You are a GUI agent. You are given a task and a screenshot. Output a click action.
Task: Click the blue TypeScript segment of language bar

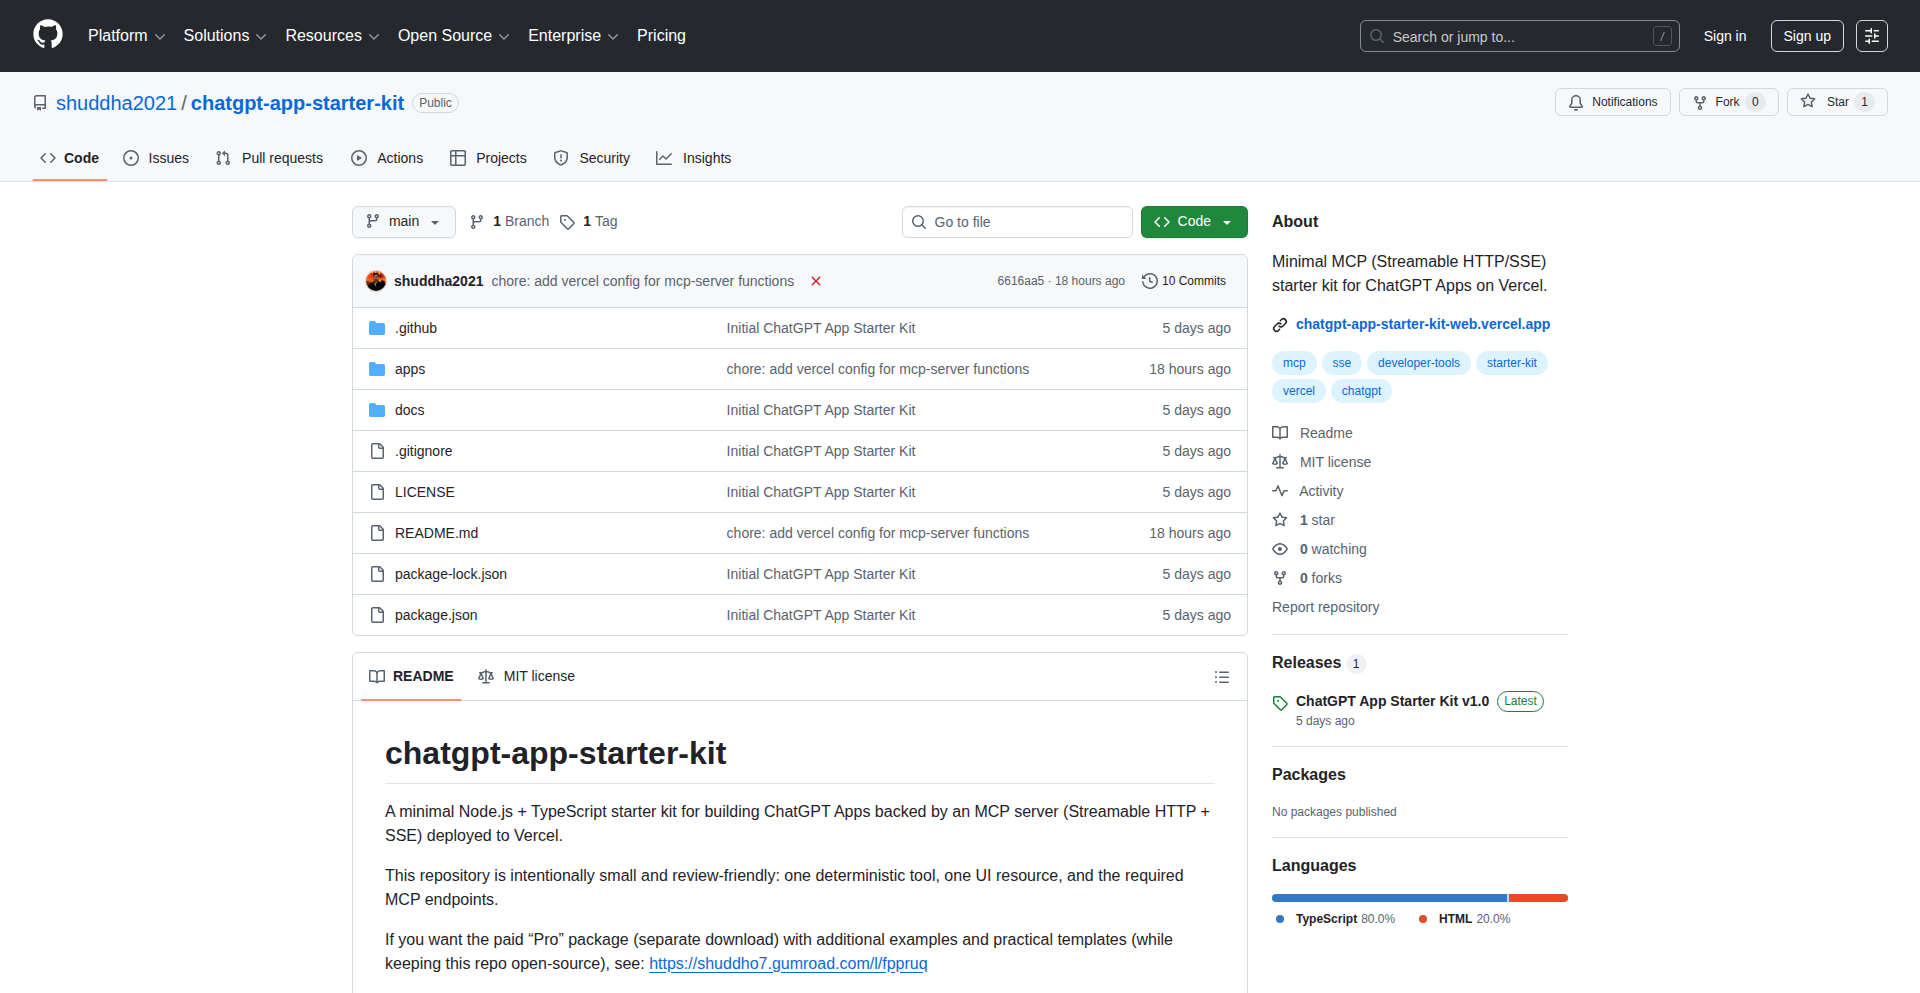pos(1388,897)
